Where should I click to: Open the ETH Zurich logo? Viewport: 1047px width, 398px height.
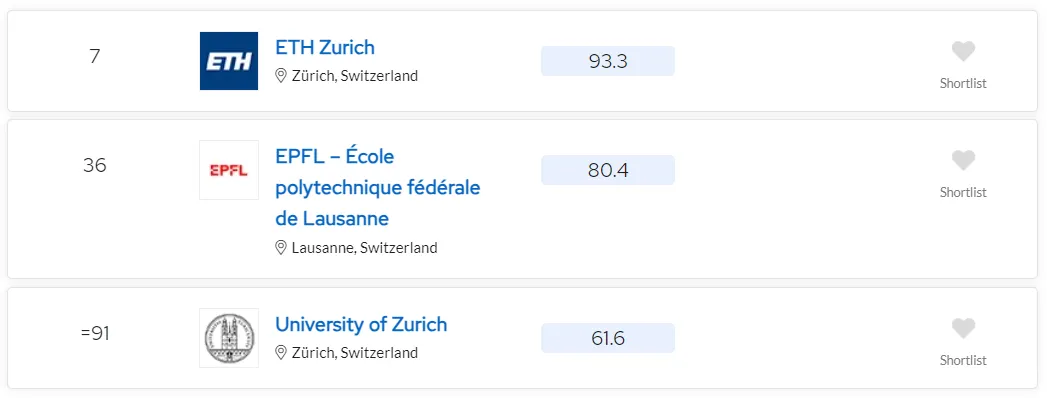[229, 61]
